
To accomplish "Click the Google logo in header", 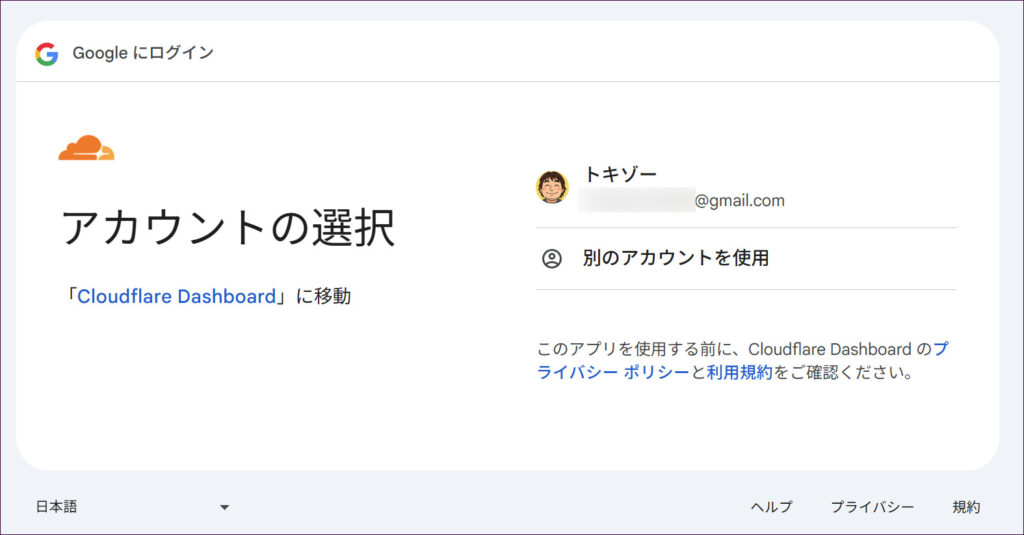I will click(x=46, y=54).
